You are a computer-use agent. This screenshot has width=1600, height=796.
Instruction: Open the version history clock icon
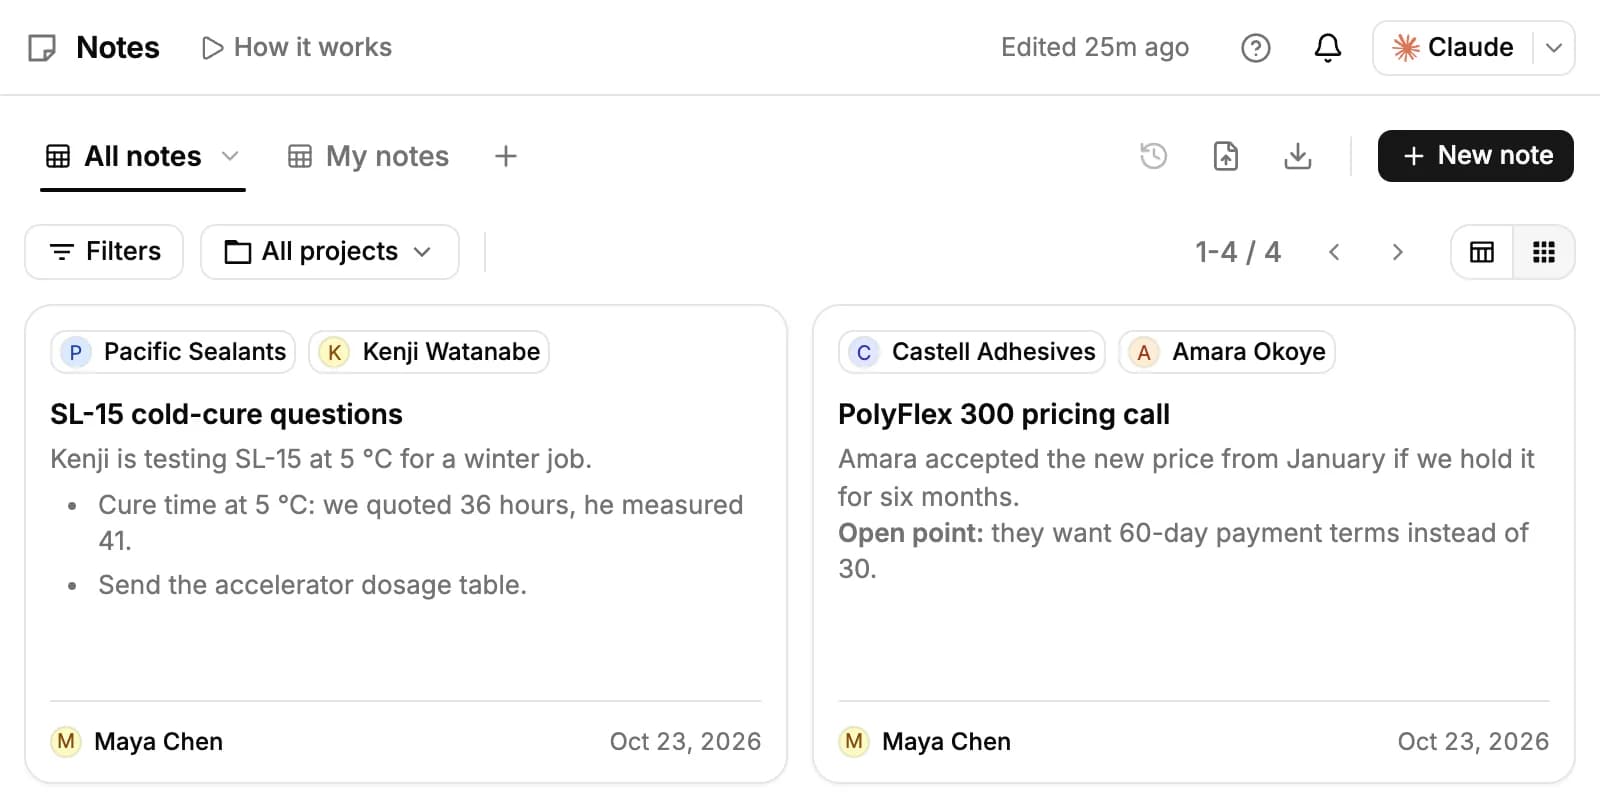pyautogui.click(x=1153, y=156)
